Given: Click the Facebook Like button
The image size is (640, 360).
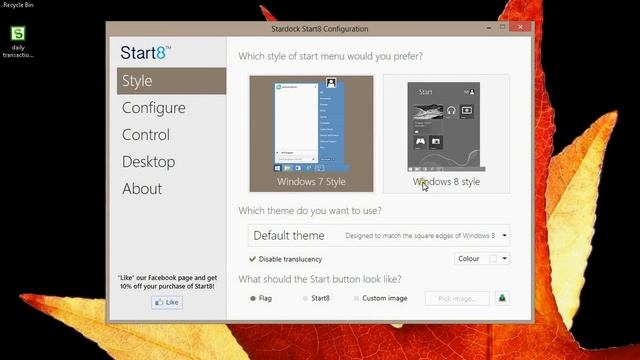Looking at the screenshot, I should (x=167, y=302).
